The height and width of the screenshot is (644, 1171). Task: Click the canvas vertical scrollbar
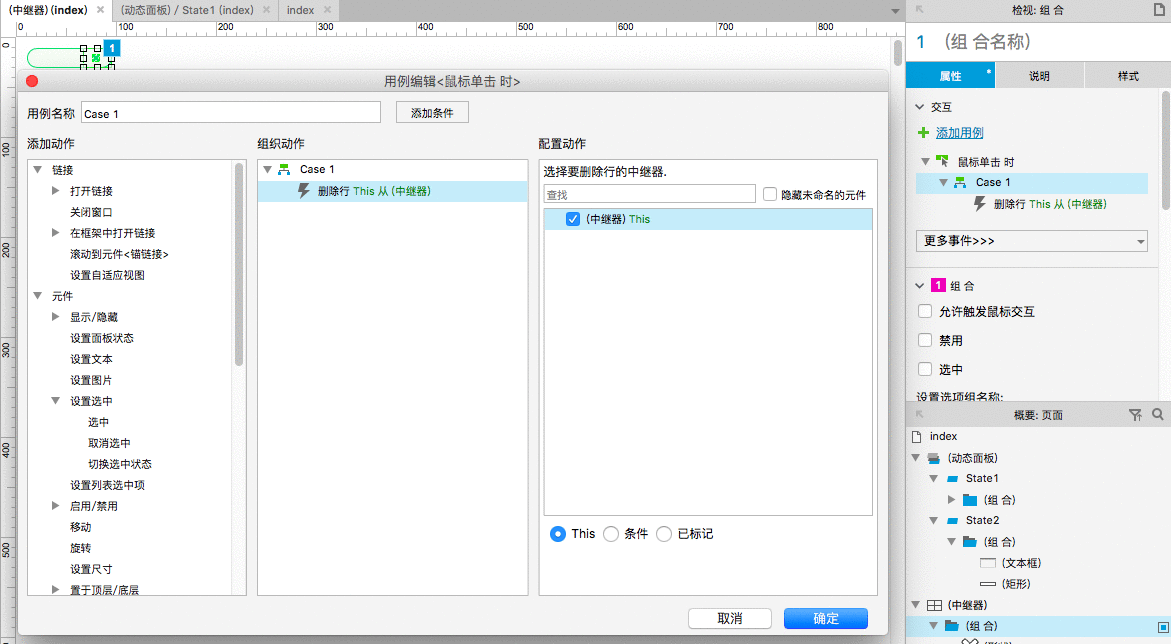tap(898, 54)
